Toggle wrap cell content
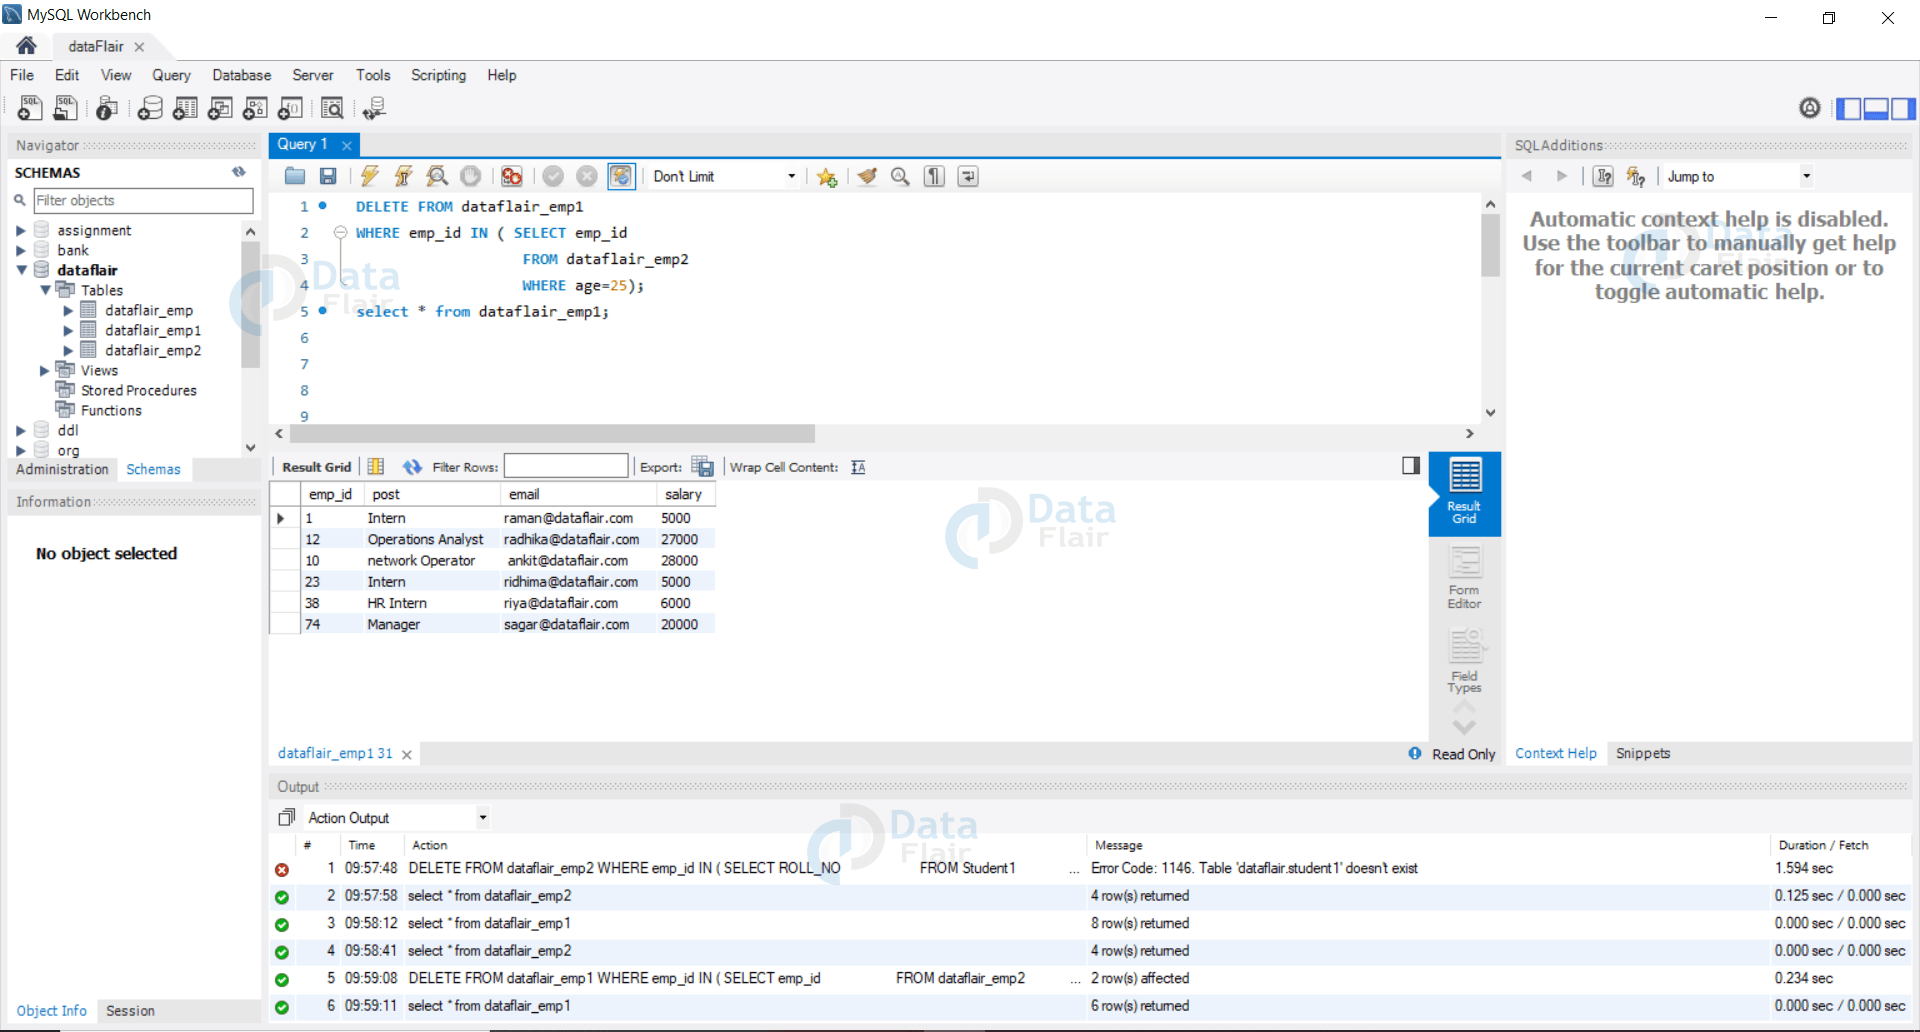The width and height of the screenshot is (1920, 1032). tap(858, 467)
